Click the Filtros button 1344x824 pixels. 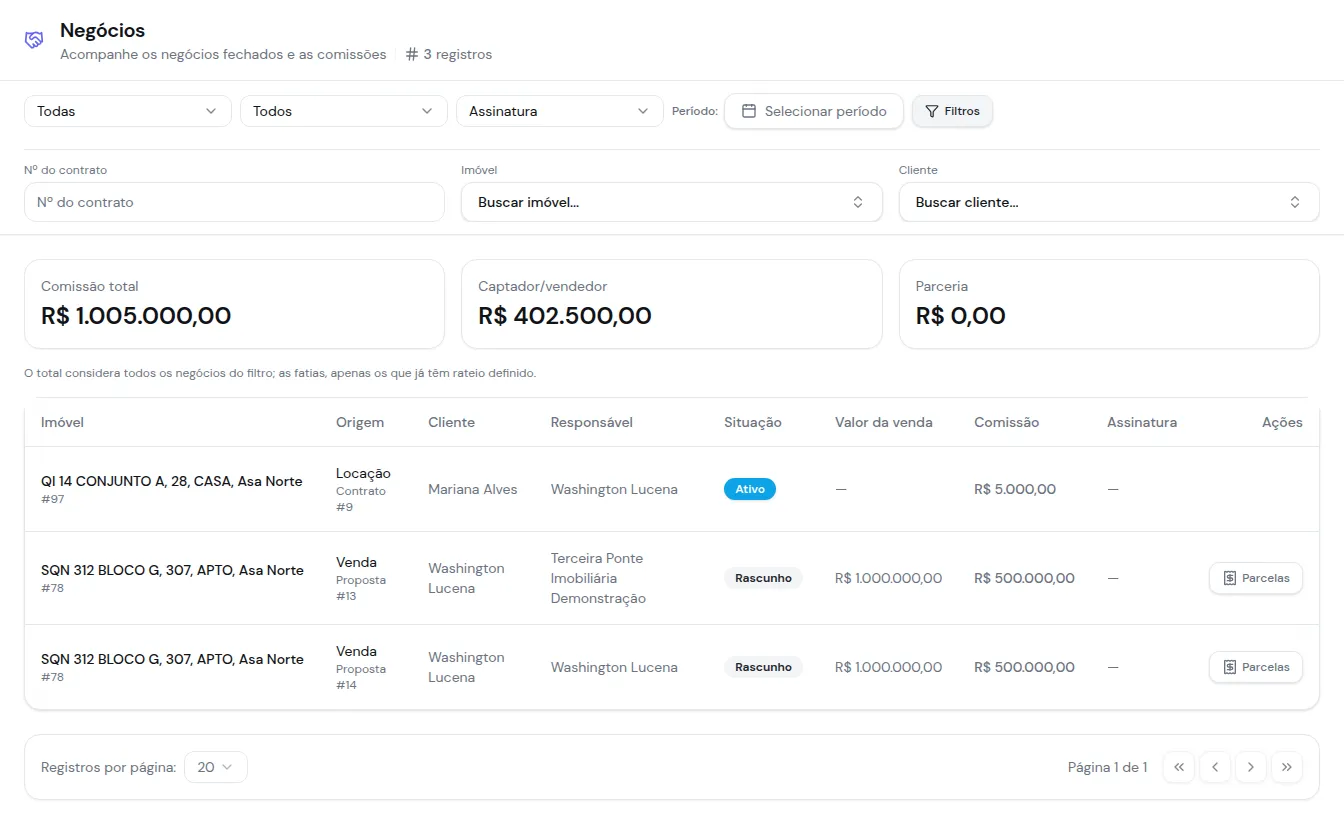click(952, 111)
